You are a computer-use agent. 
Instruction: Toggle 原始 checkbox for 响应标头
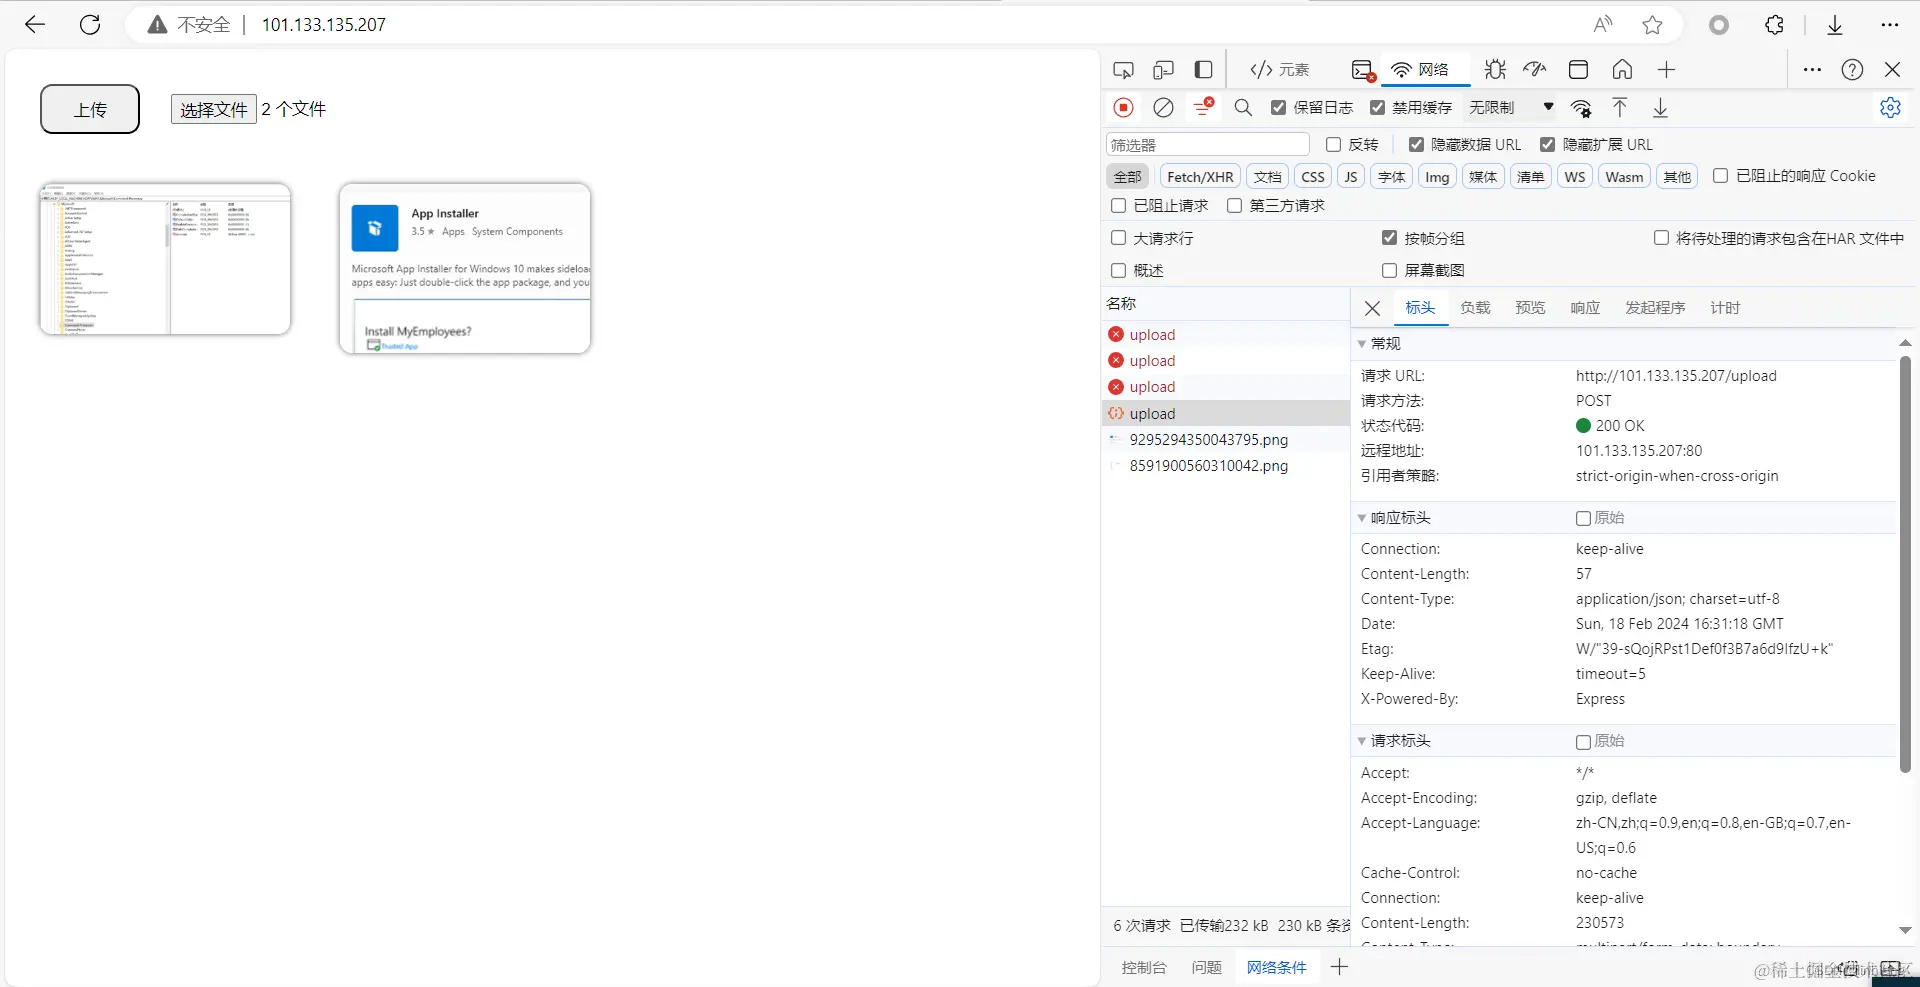click(1583, 518)
